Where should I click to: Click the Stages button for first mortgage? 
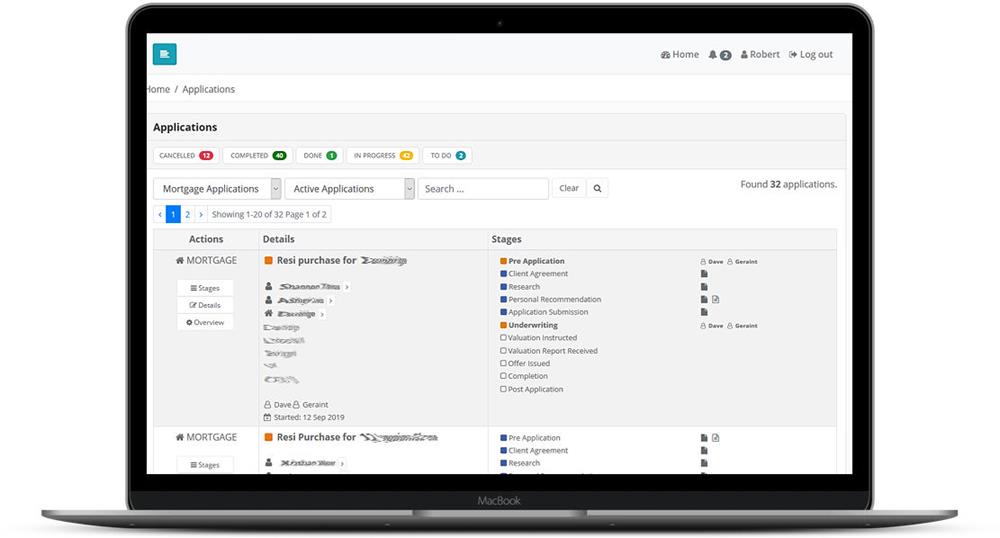click(204, 288)
